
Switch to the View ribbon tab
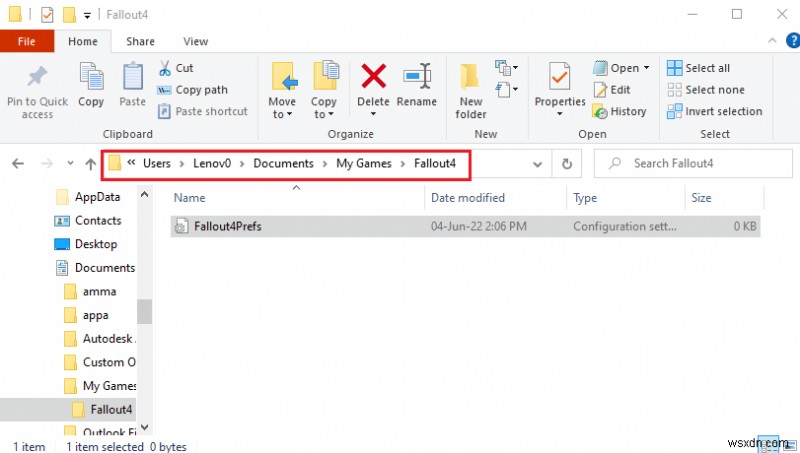tap(195, 41)
